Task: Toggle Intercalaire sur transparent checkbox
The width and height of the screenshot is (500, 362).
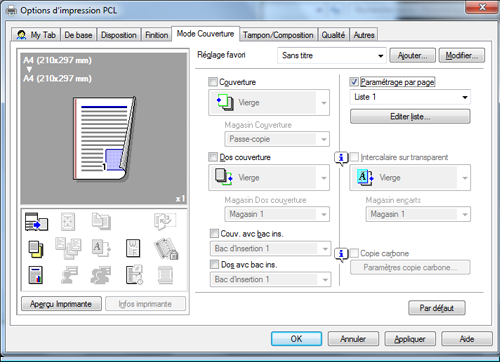Action: pos(354,157)
